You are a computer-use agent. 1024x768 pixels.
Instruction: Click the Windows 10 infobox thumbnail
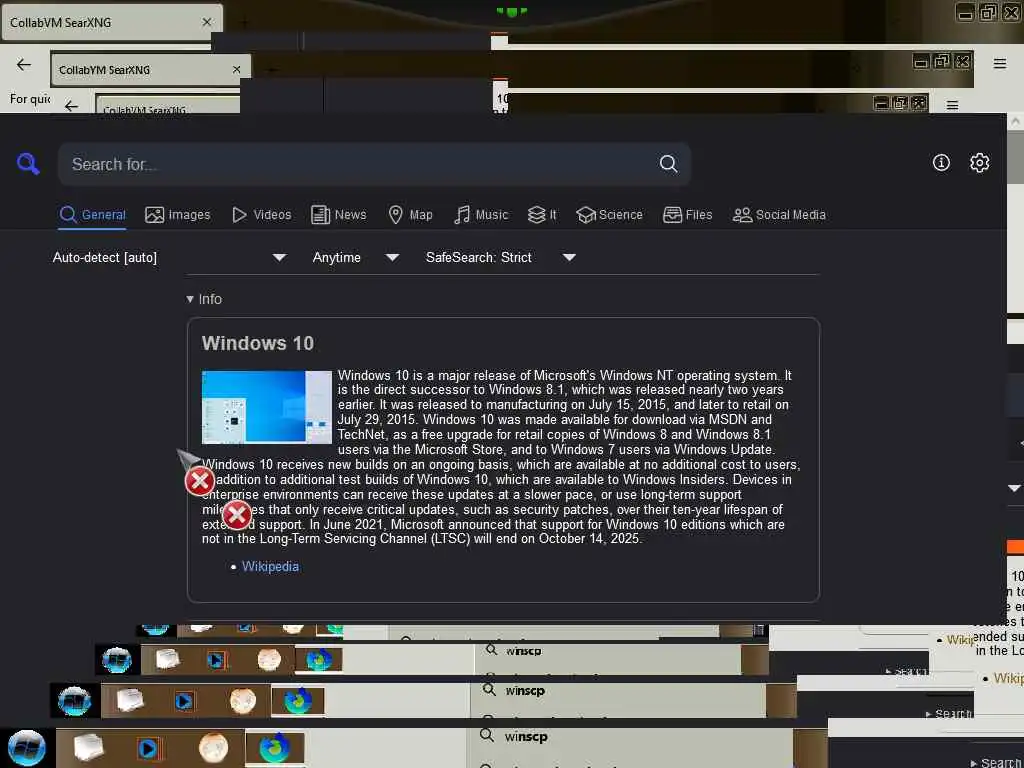[266, 408]
